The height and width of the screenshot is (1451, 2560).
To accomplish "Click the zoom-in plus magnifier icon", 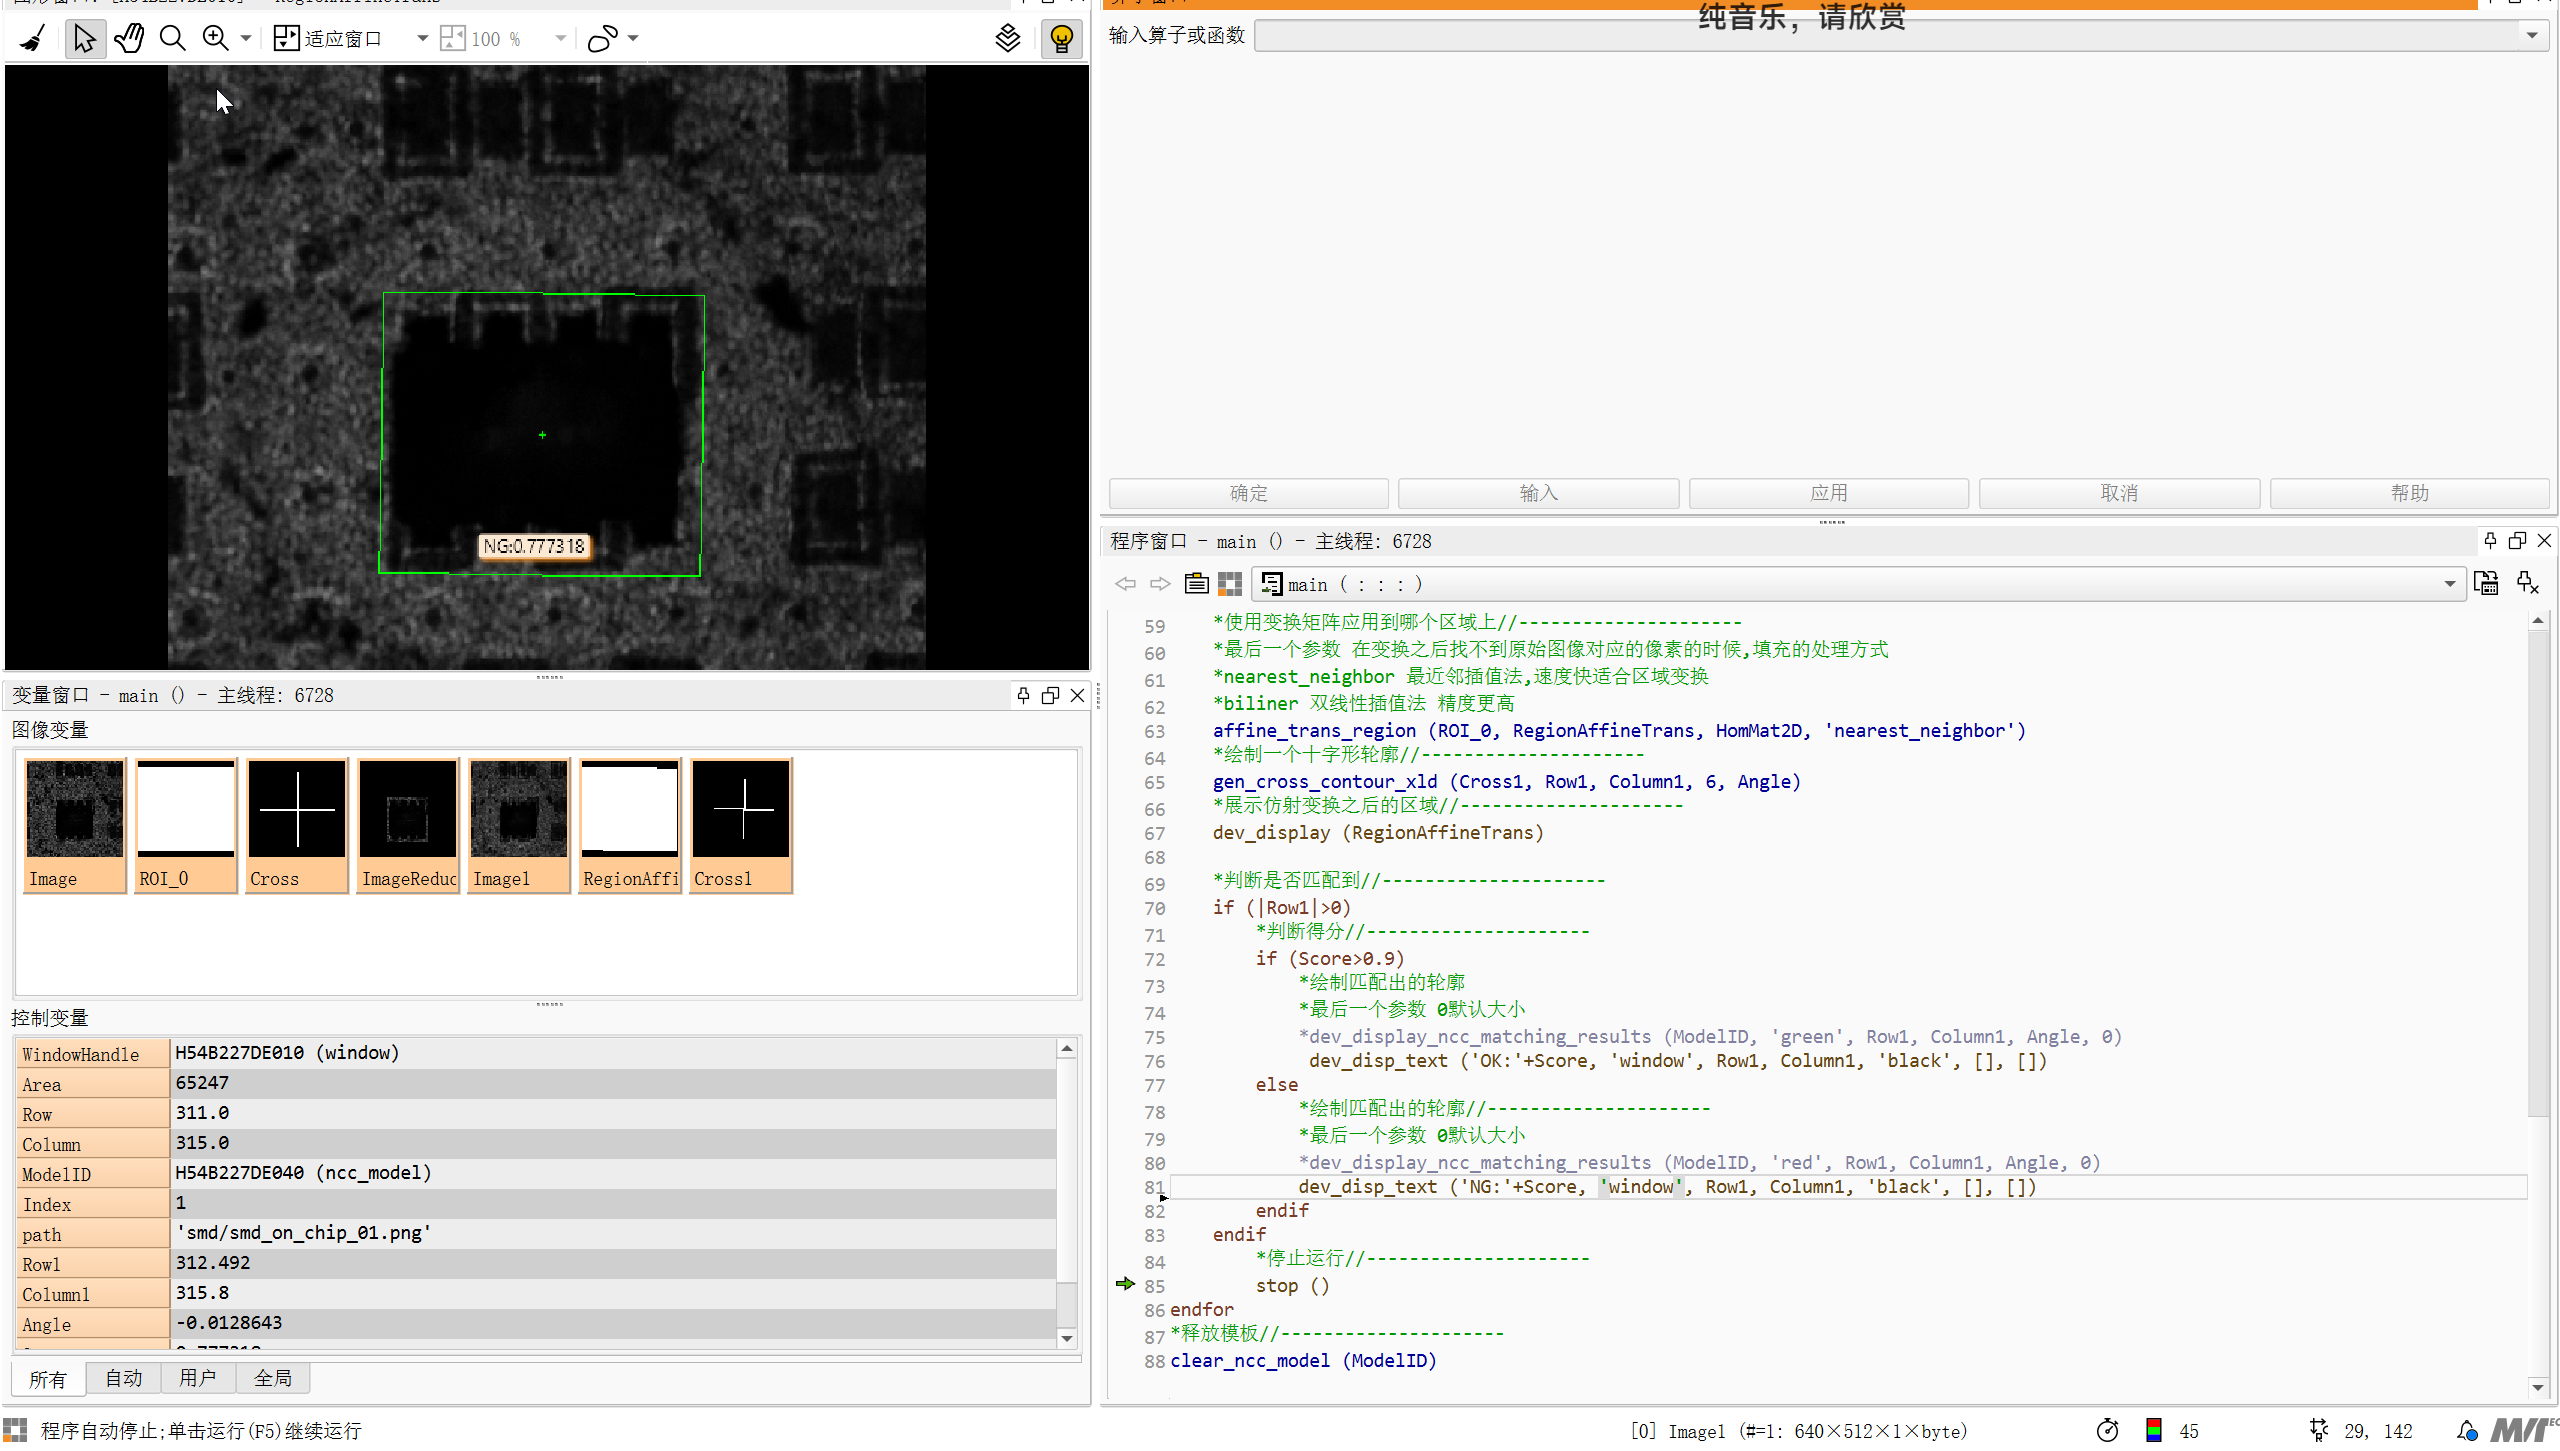I will (216, 39).
